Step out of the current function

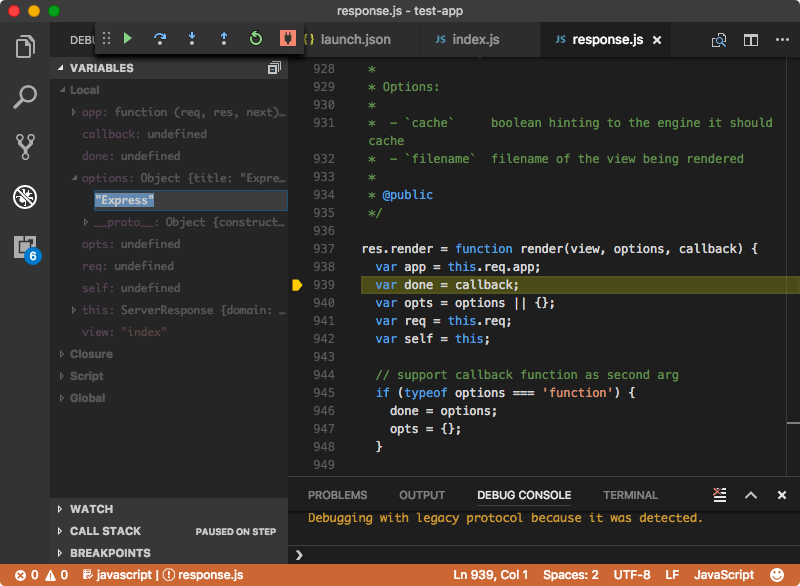coord(223,39)
